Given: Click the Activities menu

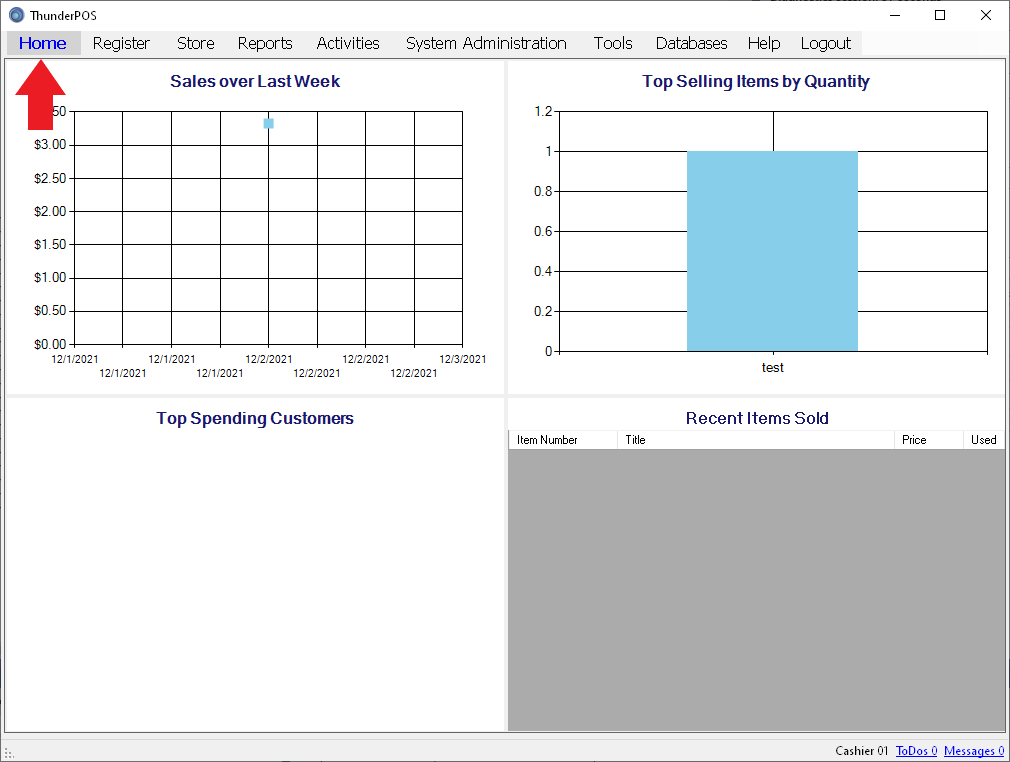Looking at the screenshot, I should point(348,43).
